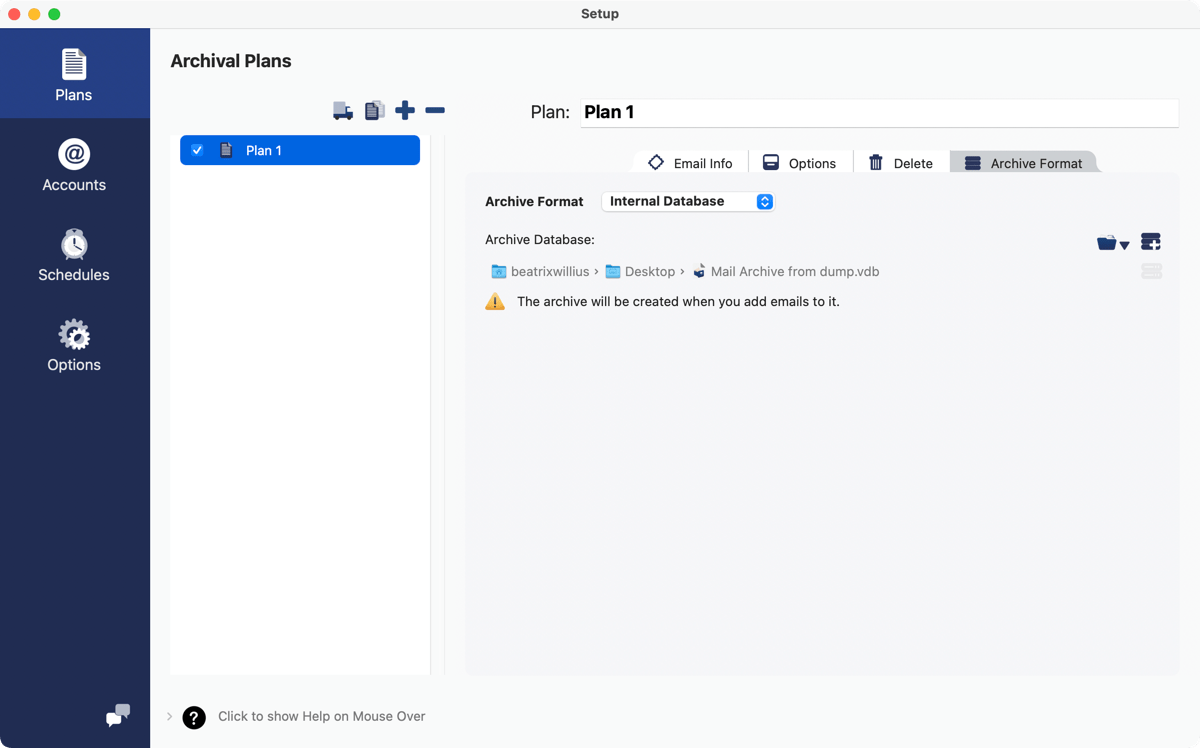Add a new archival plan with the plus icon
The height and width of the screenshot is (748, 1200).
(405, 110)
